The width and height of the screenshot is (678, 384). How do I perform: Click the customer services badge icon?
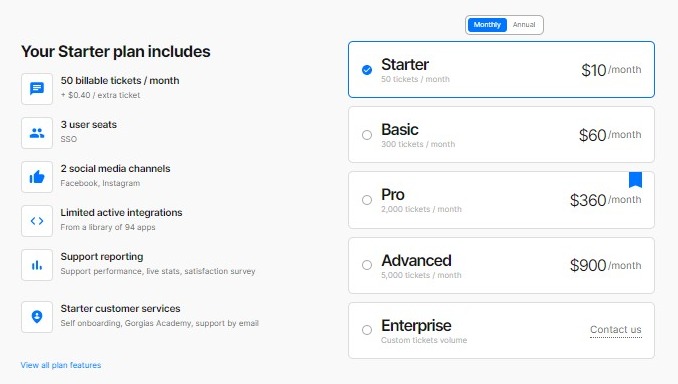[37, 317]
